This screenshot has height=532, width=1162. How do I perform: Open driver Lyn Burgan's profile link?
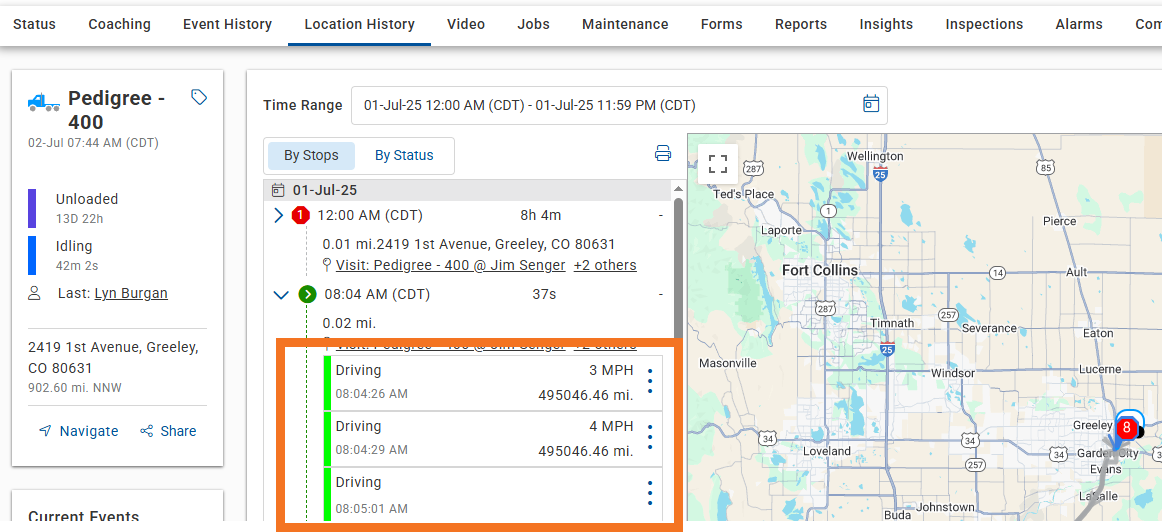point(131,293)
